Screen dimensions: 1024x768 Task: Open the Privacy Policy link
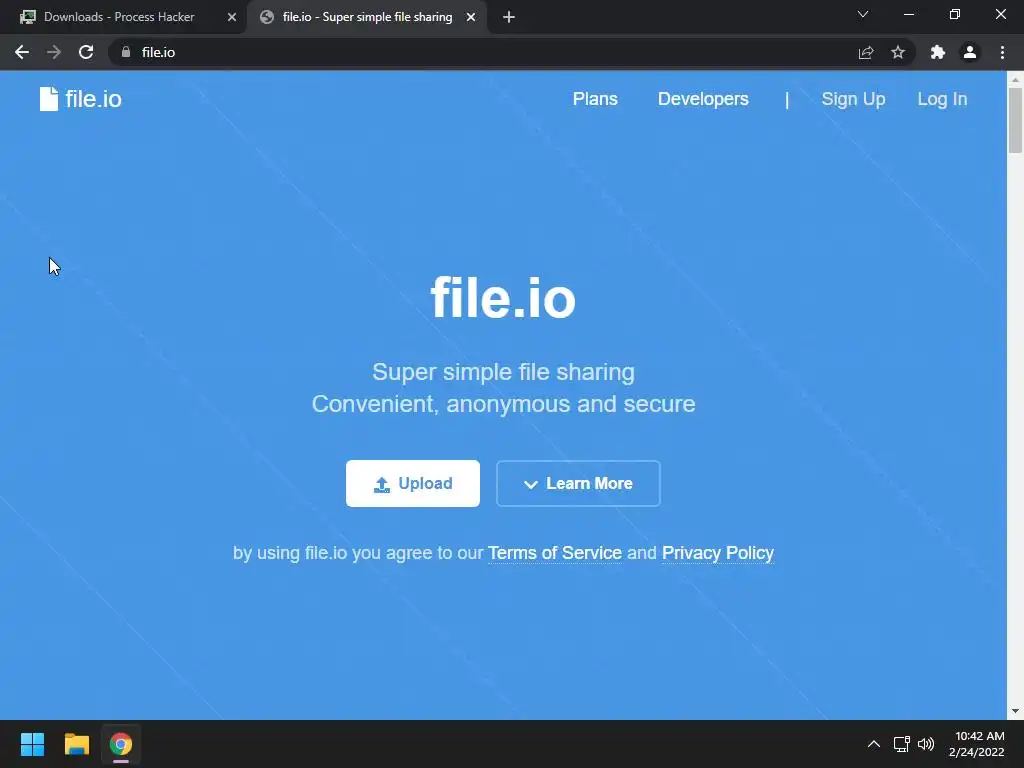[x=718, y=552]
